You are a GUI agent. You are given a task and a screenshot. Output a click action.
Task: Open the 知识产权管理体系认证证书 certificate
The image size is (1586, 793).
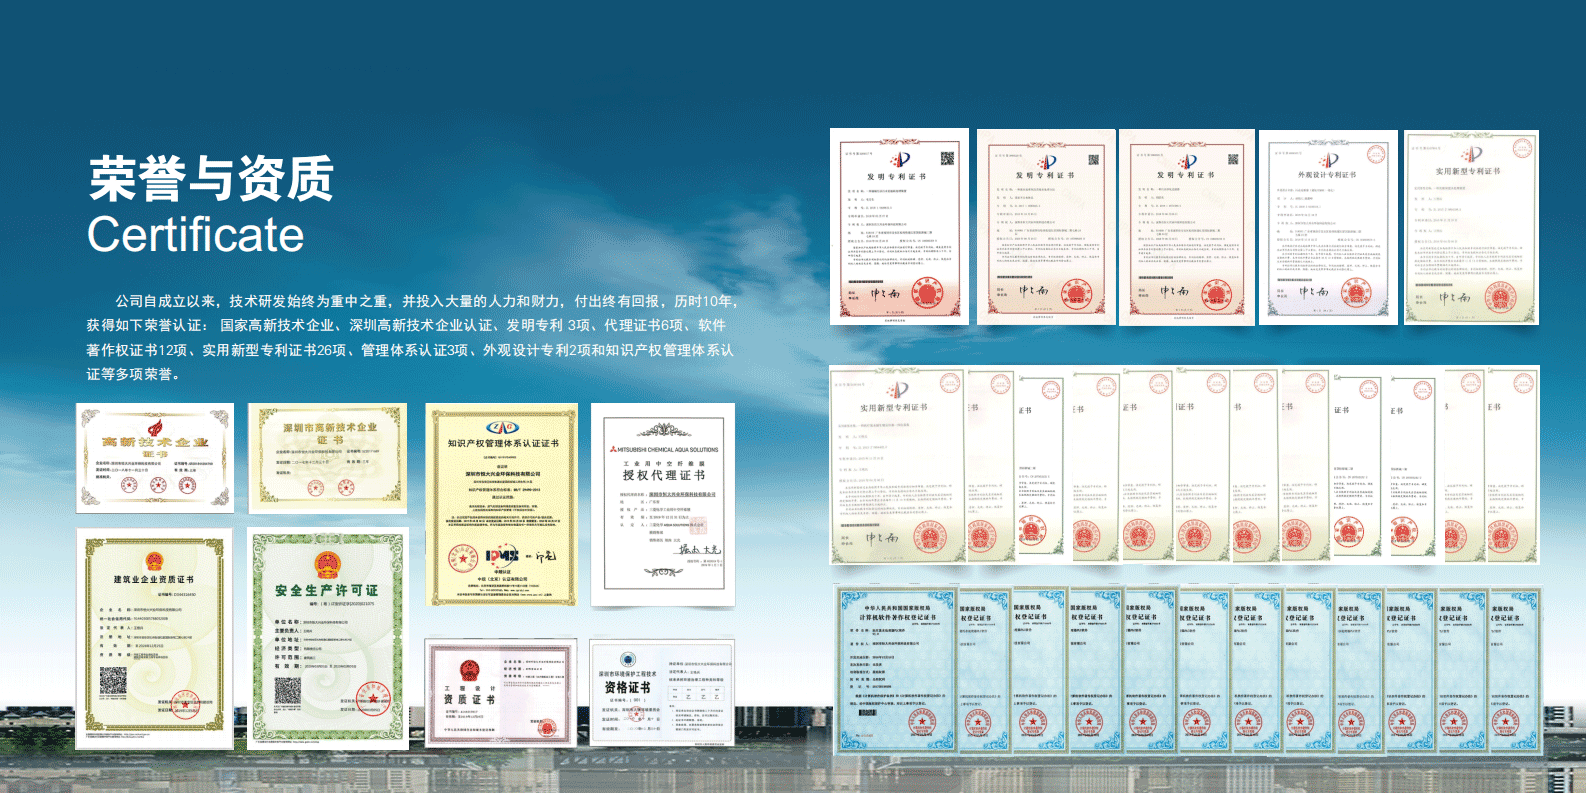click(x=502, y=505)
